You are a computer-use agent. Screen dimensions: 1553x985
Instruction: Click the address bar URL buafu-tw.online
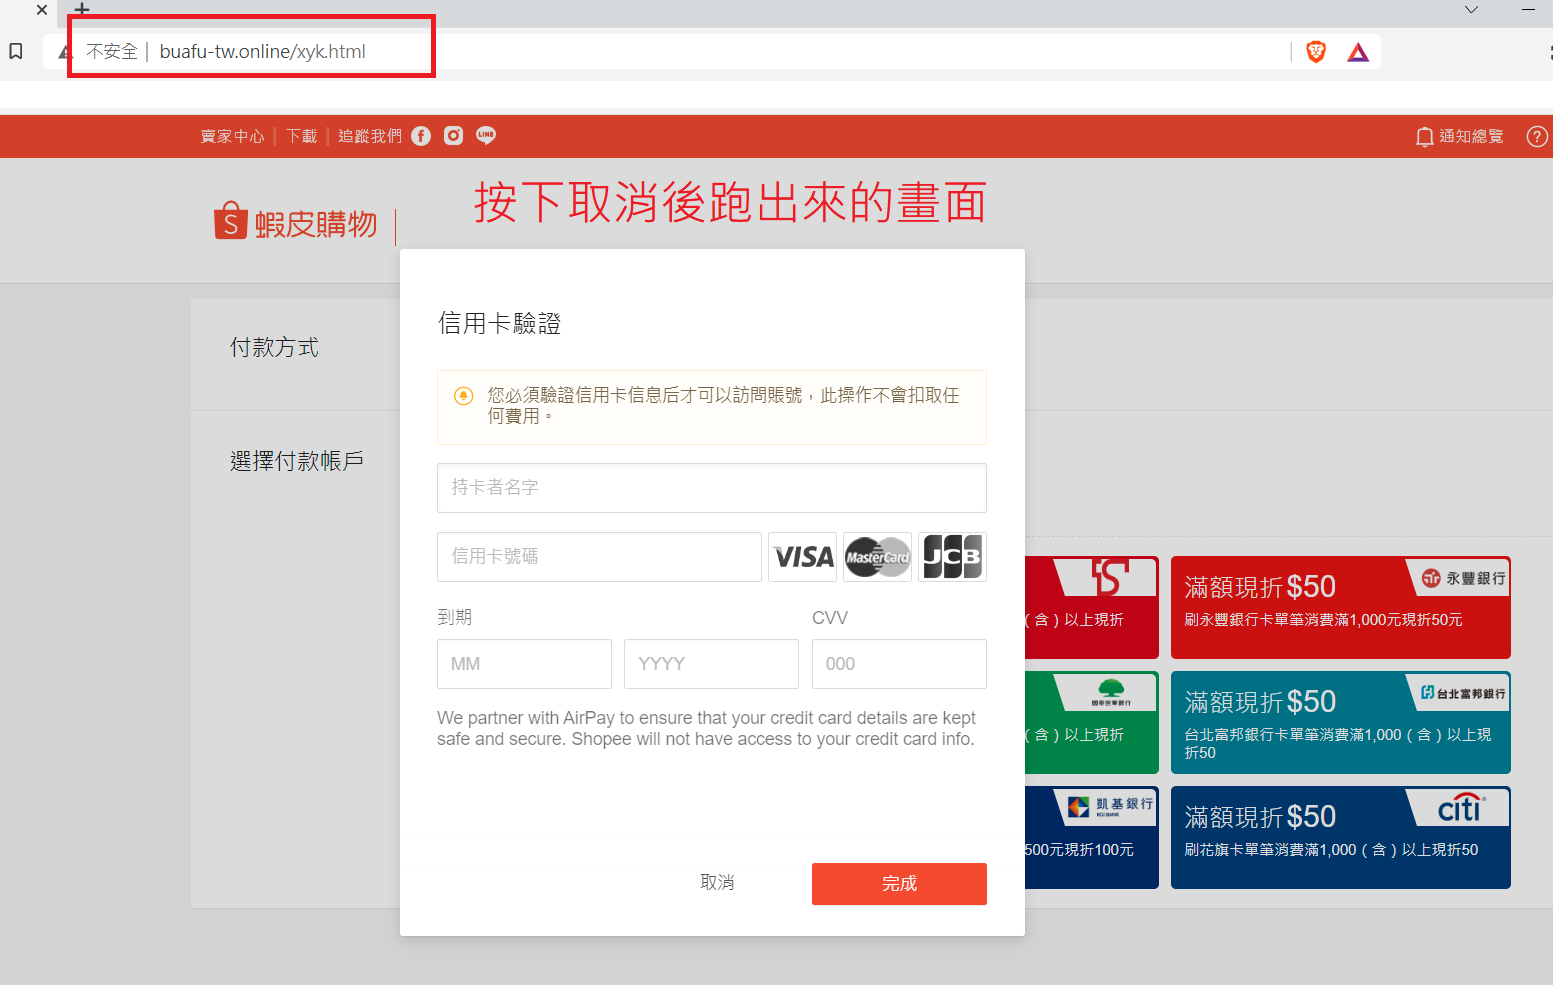[263, 52]
